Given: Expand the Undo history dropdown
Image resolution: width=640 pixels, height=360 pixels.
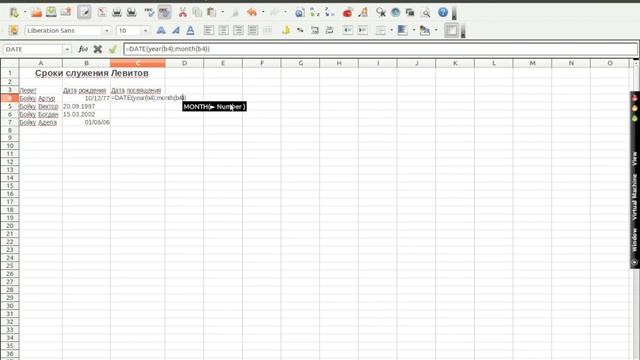Looking at the screenshot, I should point(263,13).
